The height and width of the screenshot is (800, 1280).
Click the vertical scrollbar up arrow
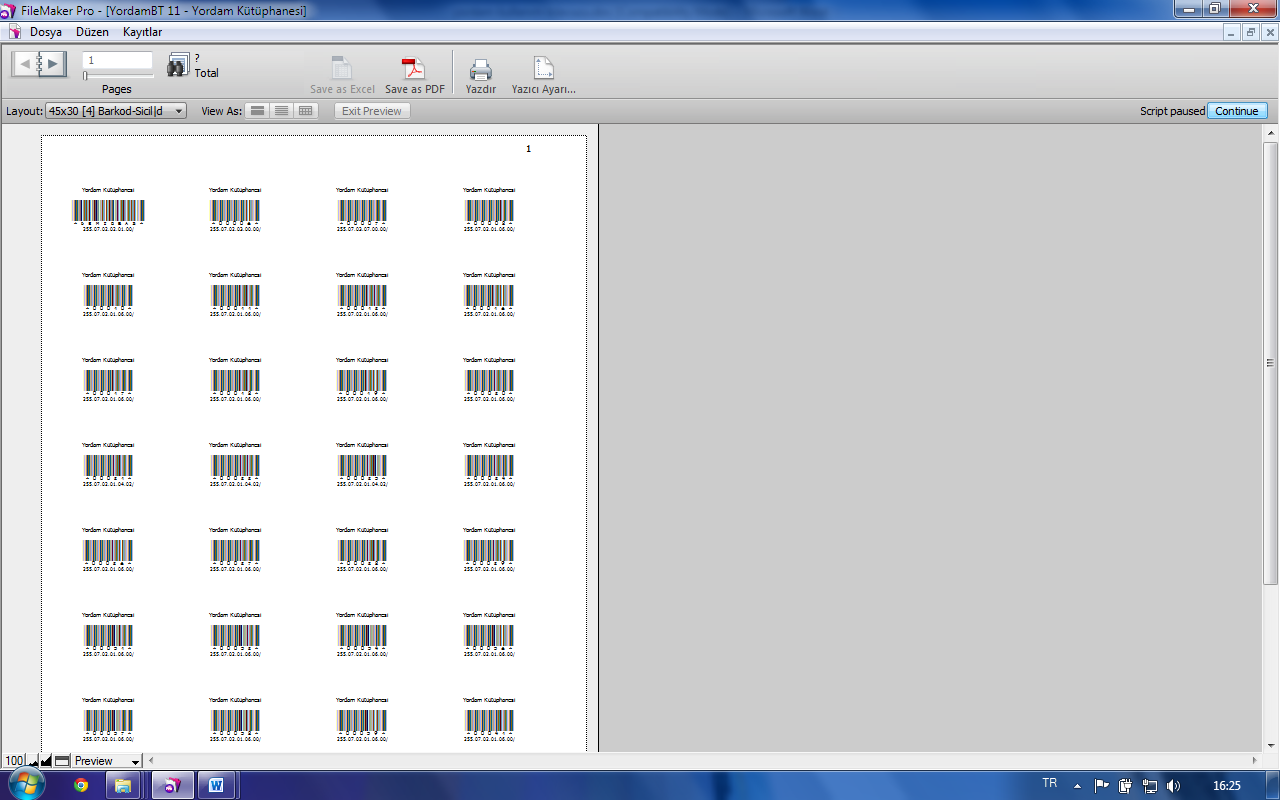tap(1271, 132)
